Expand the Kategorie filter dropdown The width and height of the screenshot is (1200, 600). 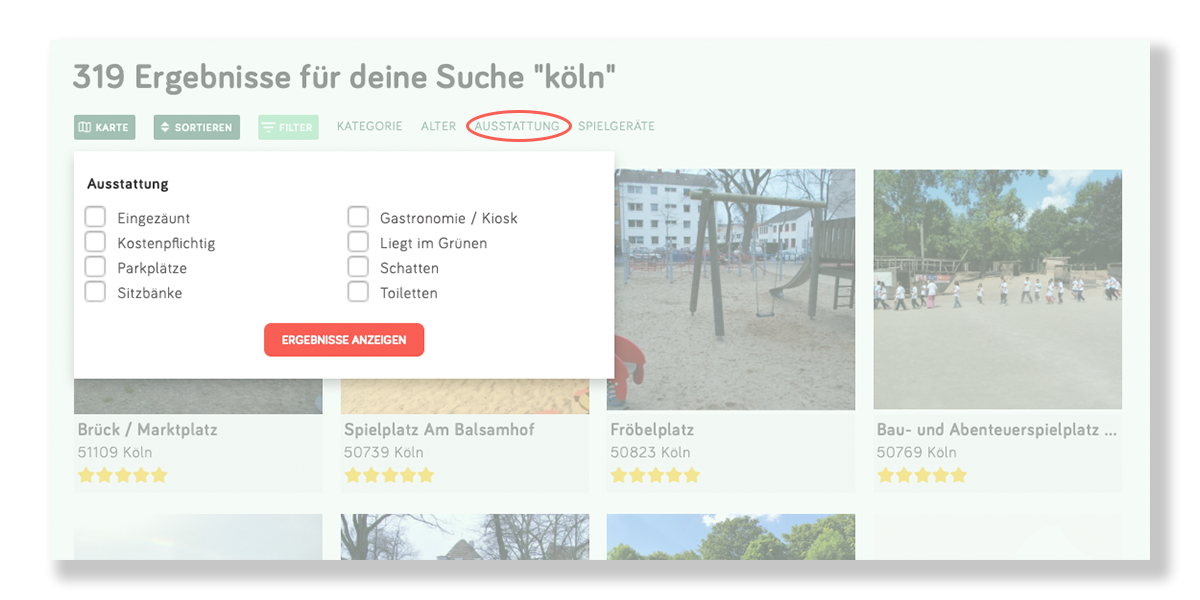click(369, 126)
